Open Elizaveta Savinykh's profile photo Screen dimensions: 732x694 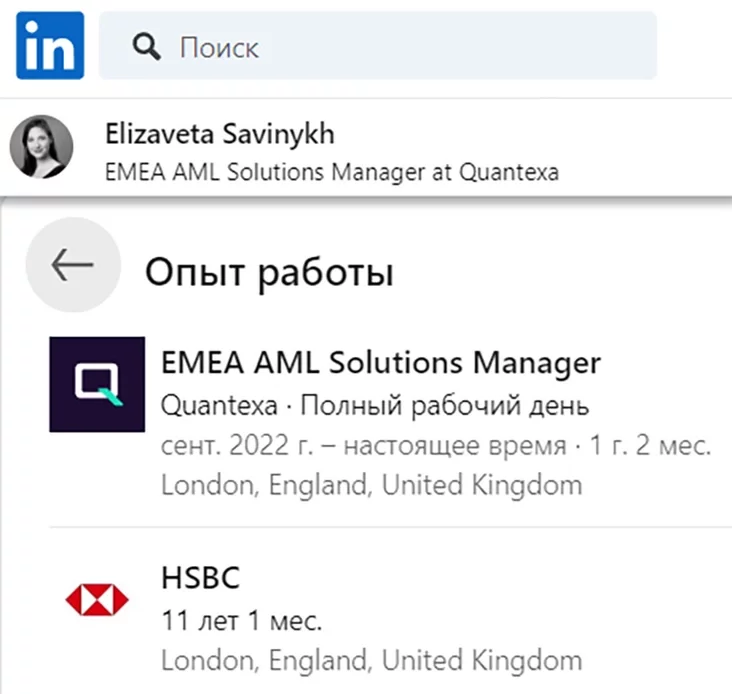[x=41, y=146]
